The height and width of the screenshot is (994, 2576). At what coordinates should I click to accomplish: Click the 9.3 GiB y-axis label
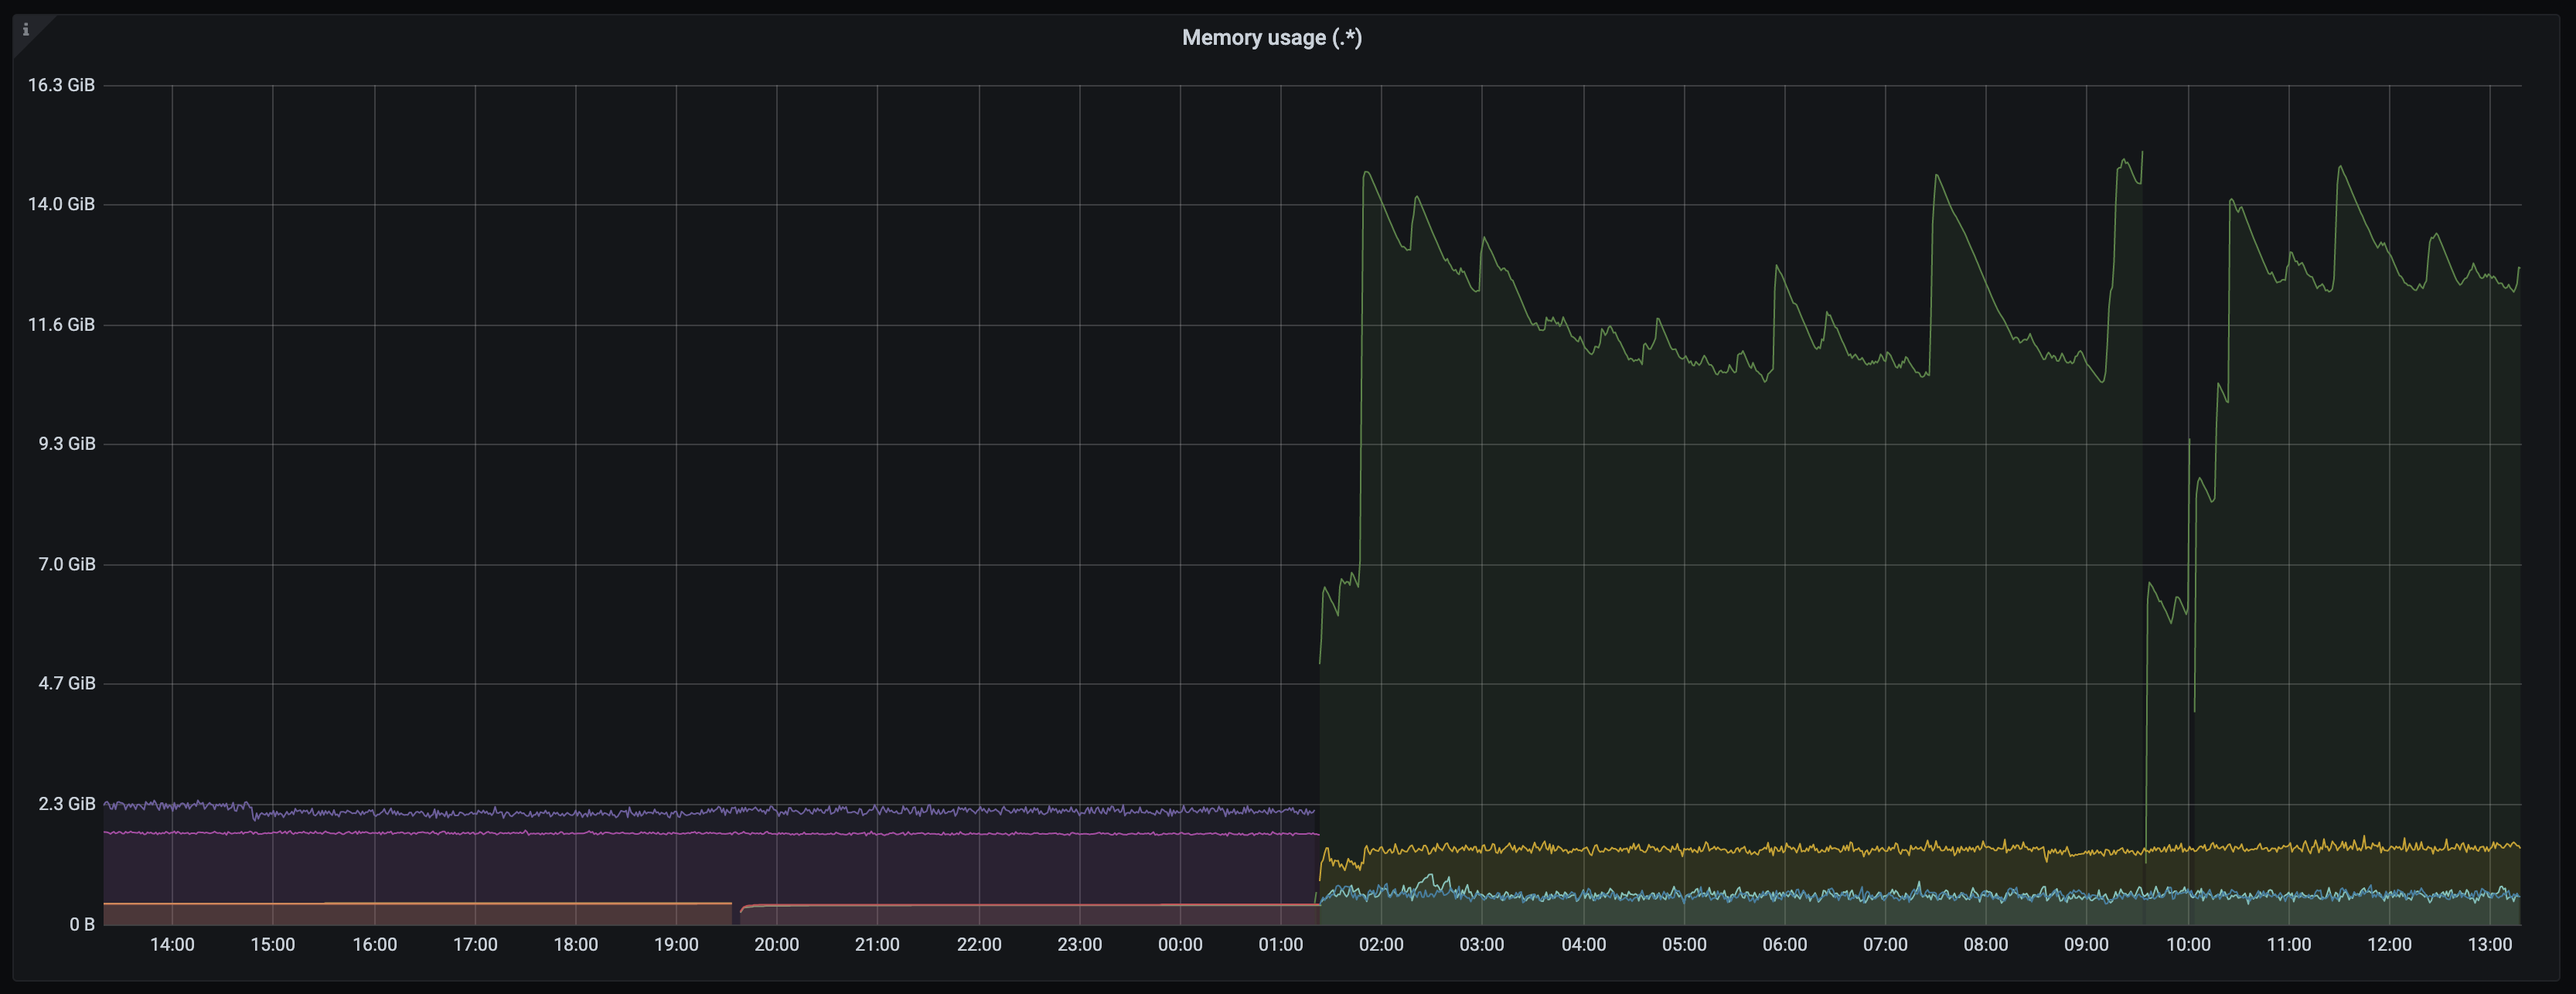[x=67, y=444]
